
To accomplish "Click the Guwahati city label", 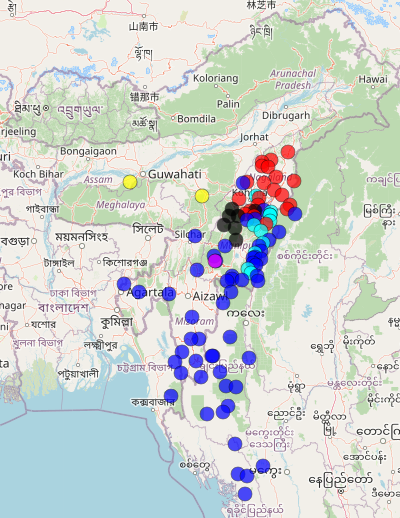I will tap(175, 174).
